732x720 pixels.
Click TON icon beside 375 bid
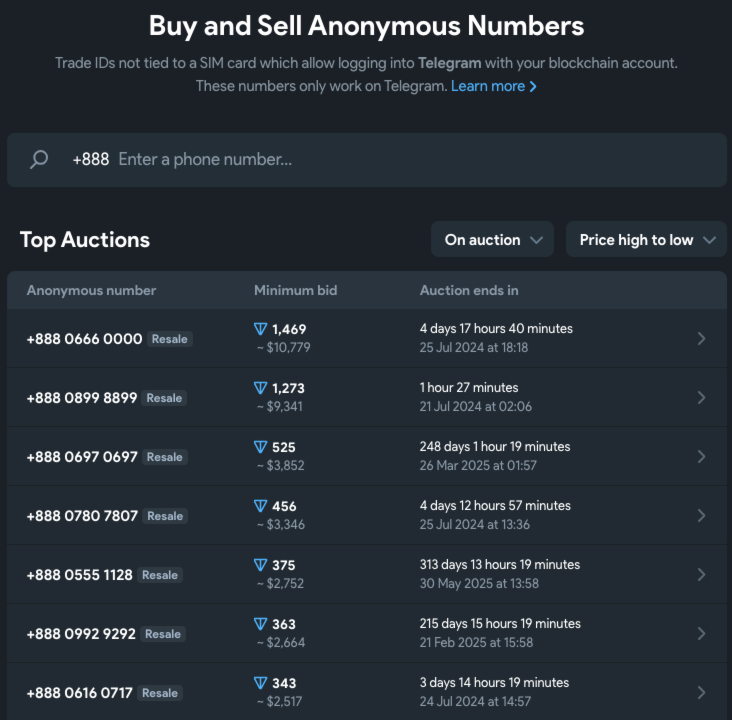tap(260, 565)
